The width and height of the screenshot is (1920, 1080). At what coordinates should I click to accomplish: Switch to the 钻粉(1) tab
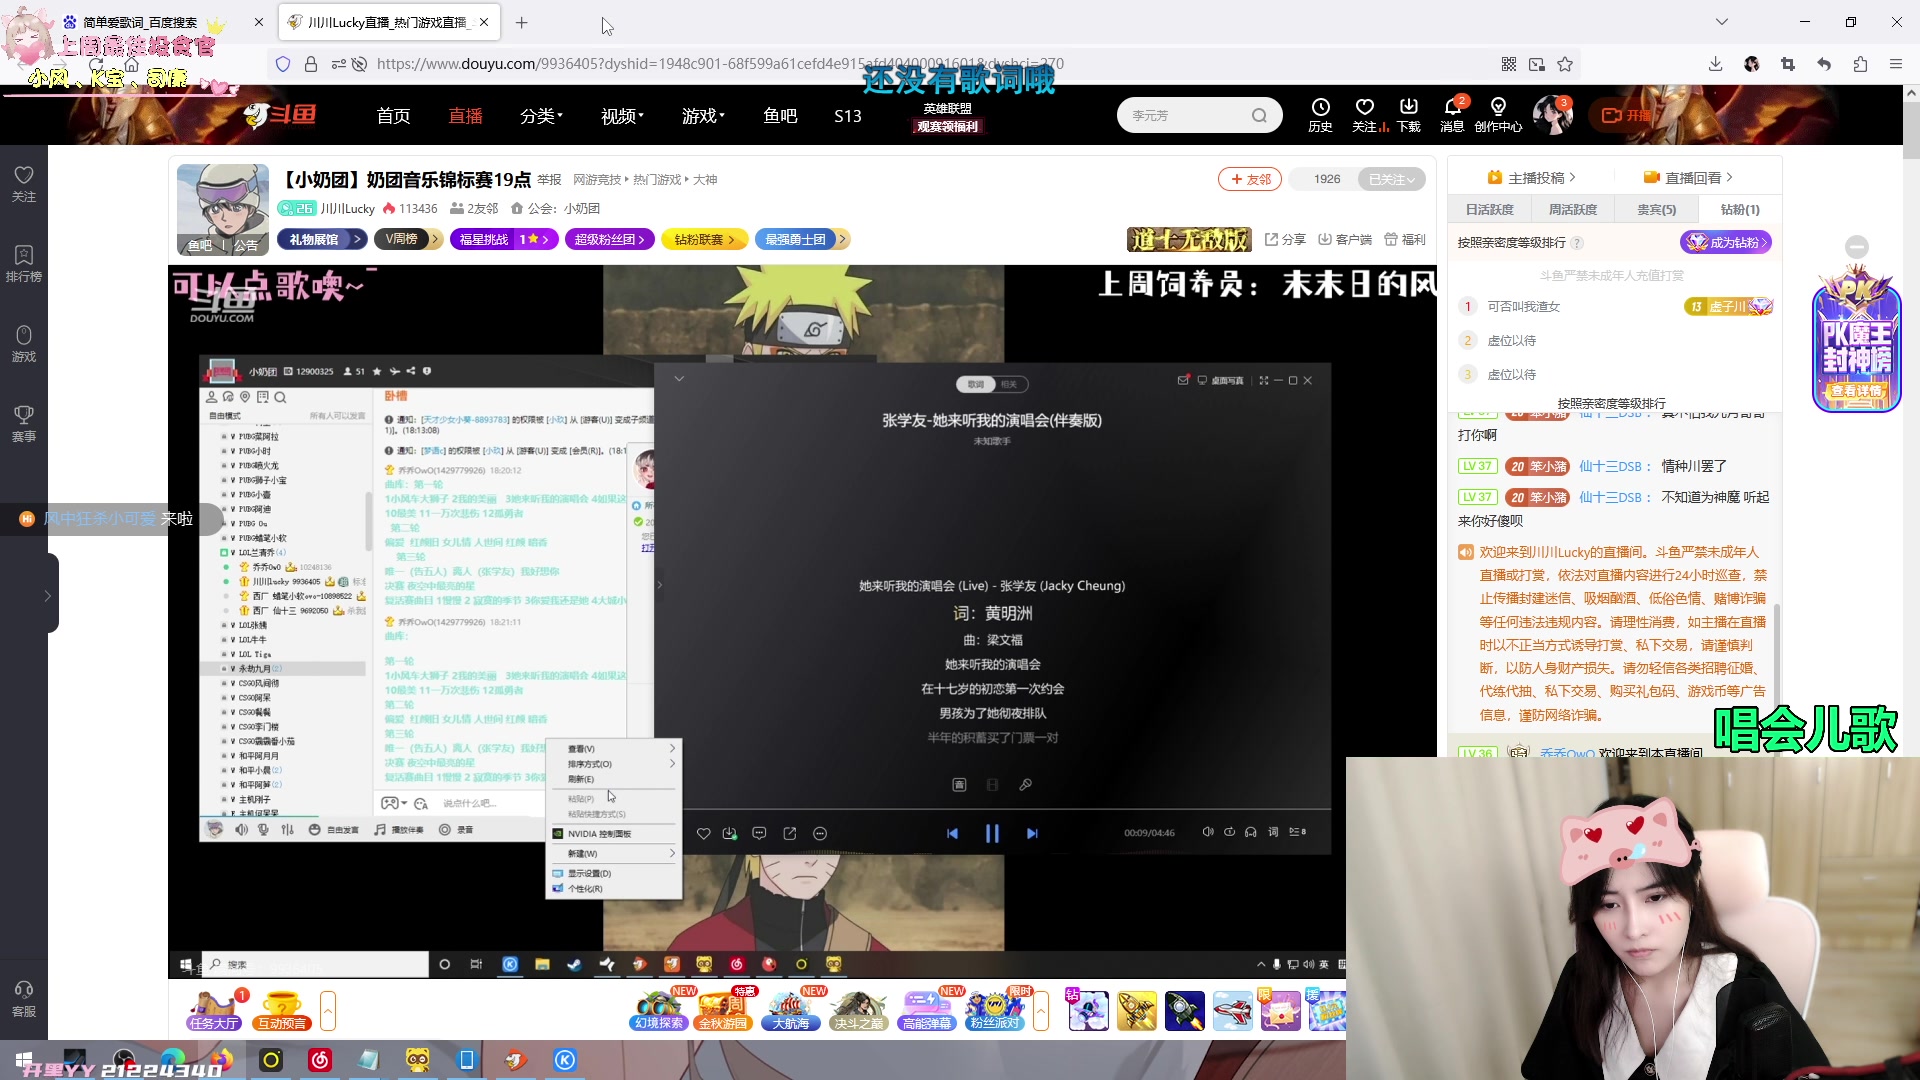pyautogui.click(x=1740, y=209)
